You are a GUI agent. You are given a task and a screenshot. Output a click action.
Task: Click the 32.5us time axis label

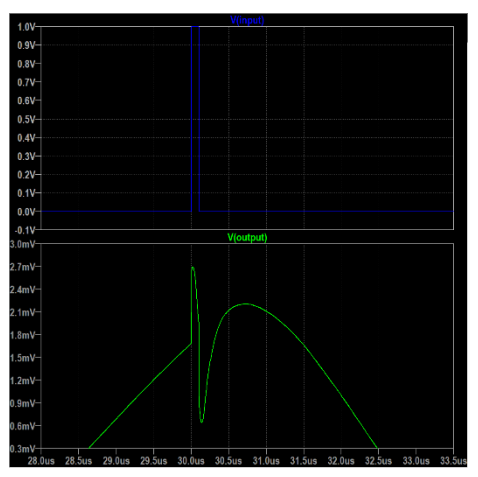[378, 461]
